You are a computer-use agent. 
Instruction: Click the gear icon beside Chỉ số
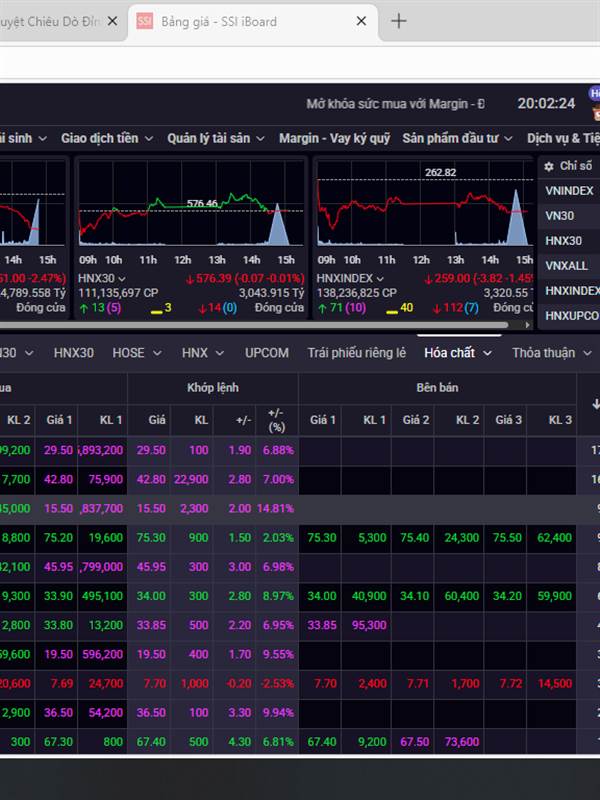(547, 166)
